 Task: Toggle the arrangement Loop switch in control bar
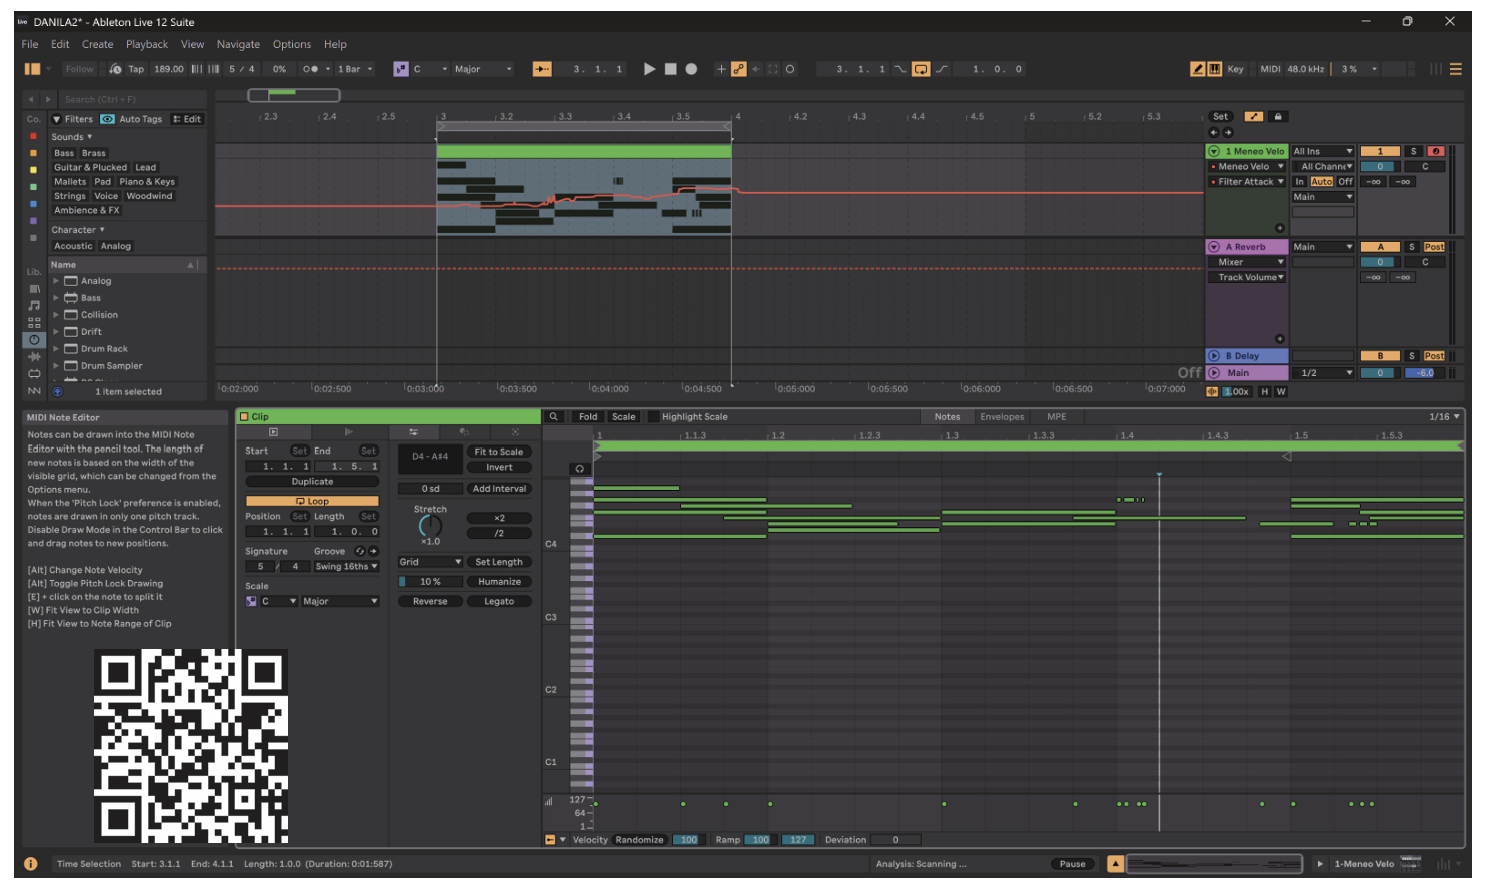click(920, 69)
